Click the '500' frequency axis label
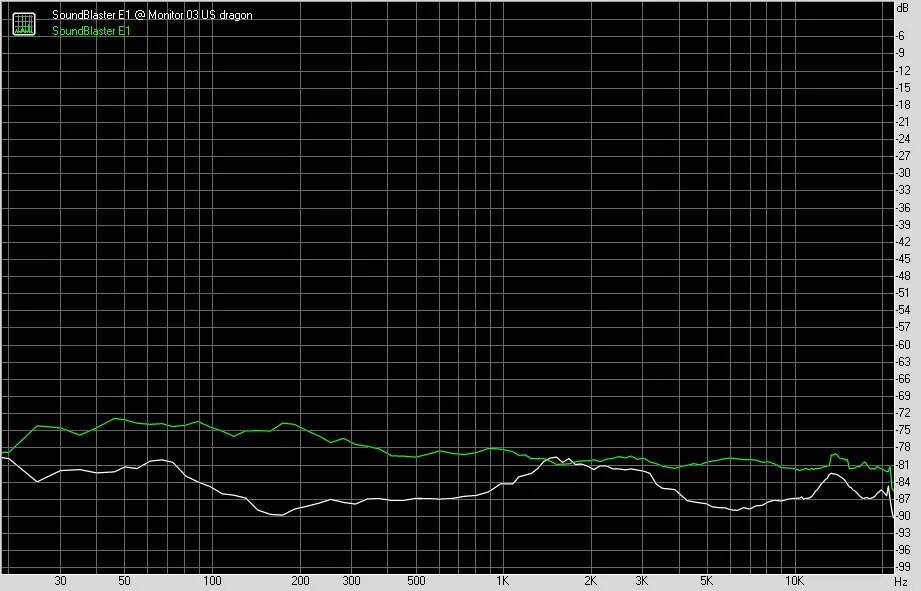Viewport: 921px width, 591px height. tap(416, 581)
